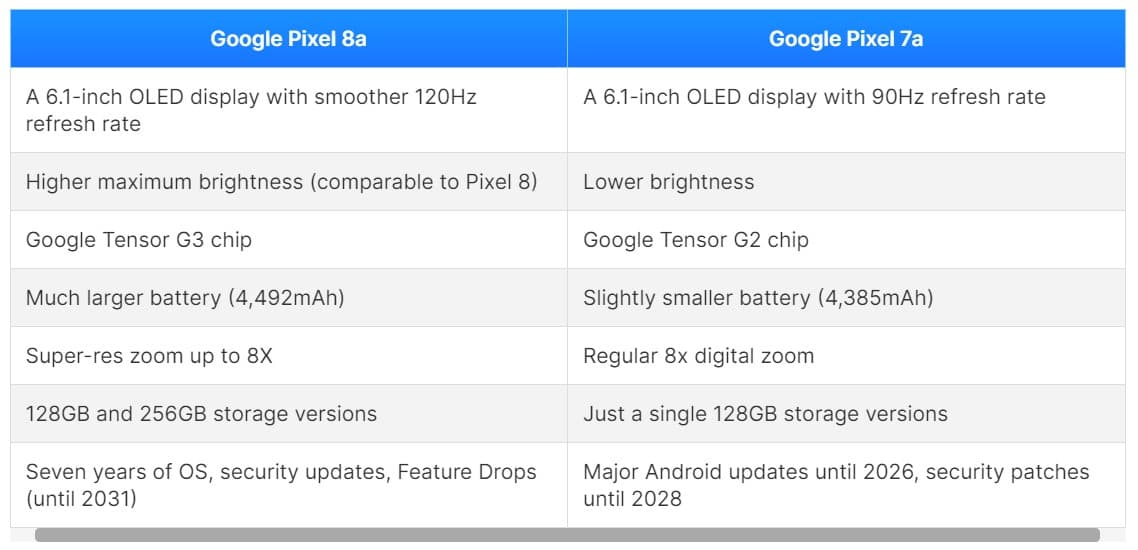1138x550 pixels.
Task: Select the Super-res zoom up to 8X cell
Action: tap(149, 356)
